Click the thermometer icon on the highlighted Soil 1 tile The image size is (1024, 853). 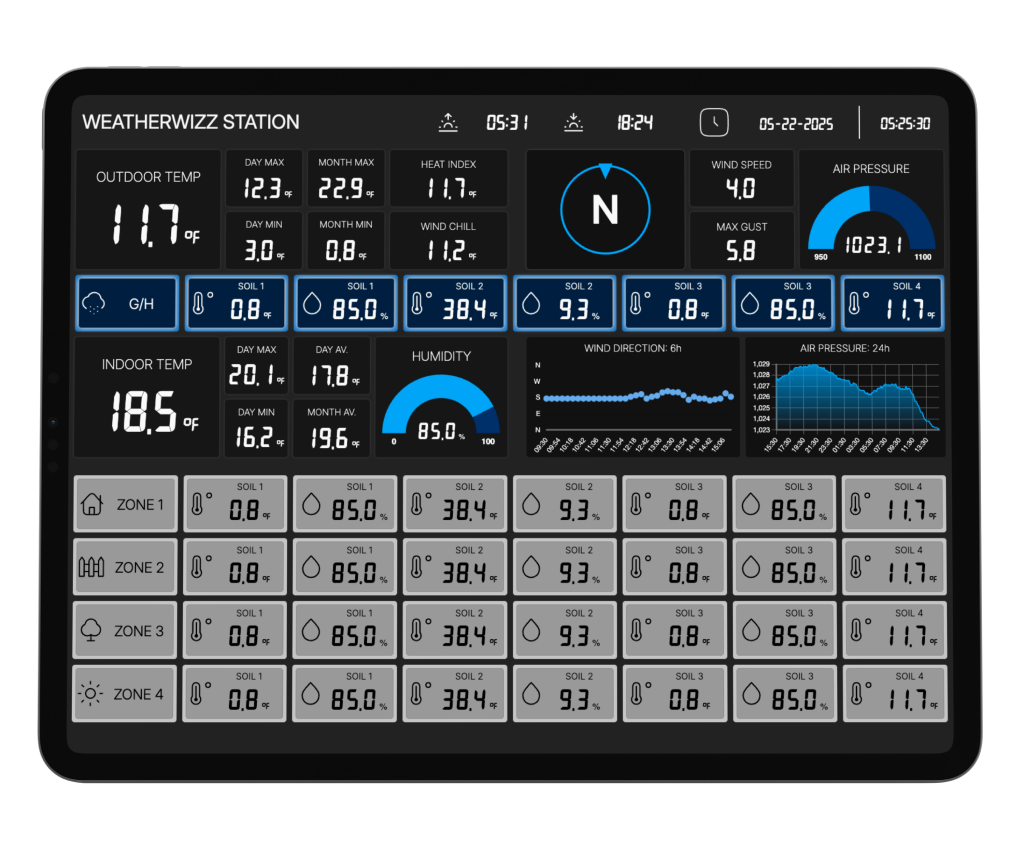tap(197, 302)
